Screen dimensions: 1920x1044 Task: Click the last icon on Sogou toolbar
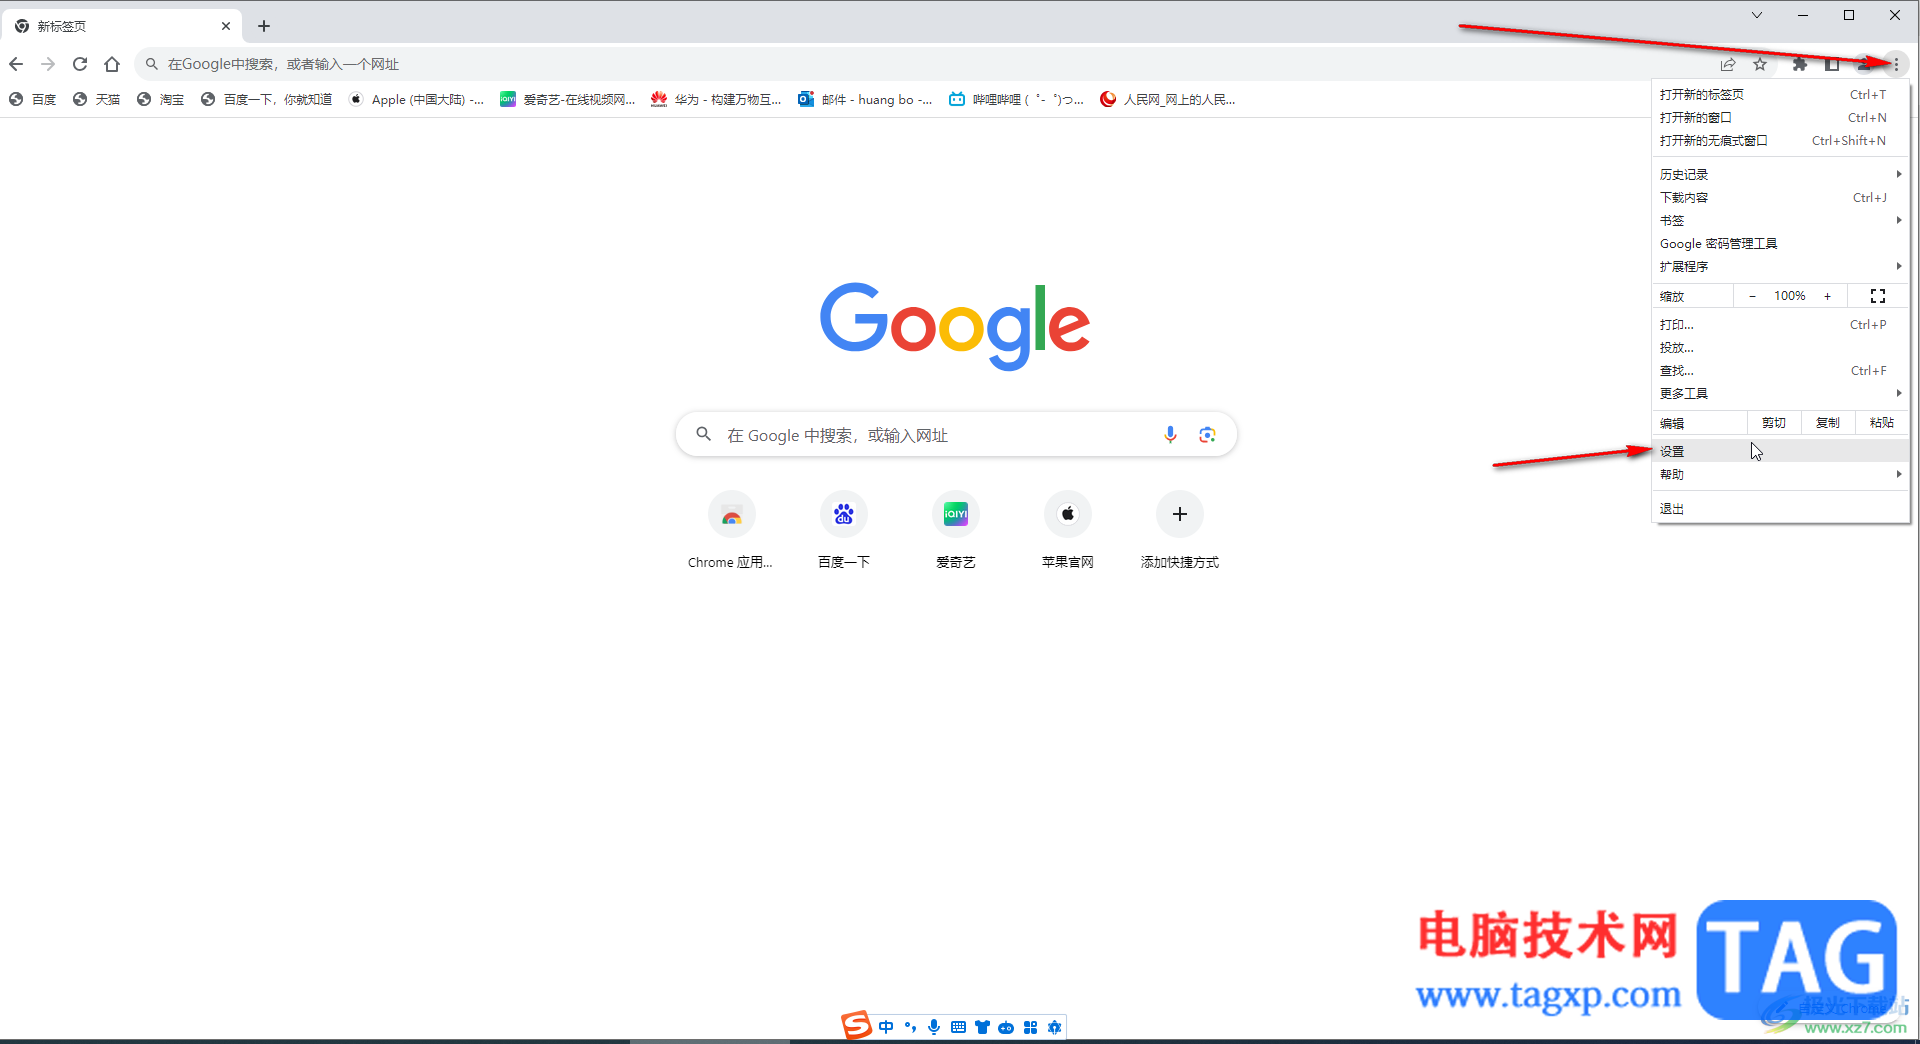(x=1054, y=1027)
